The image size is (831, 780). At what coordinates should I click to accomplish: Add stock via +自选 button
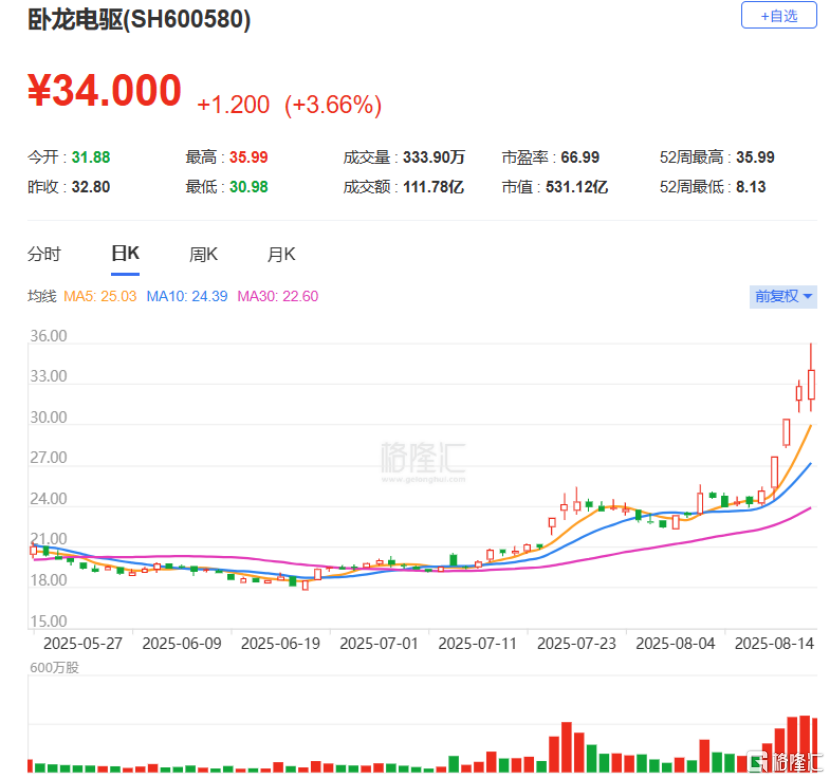tap(778, 15)
